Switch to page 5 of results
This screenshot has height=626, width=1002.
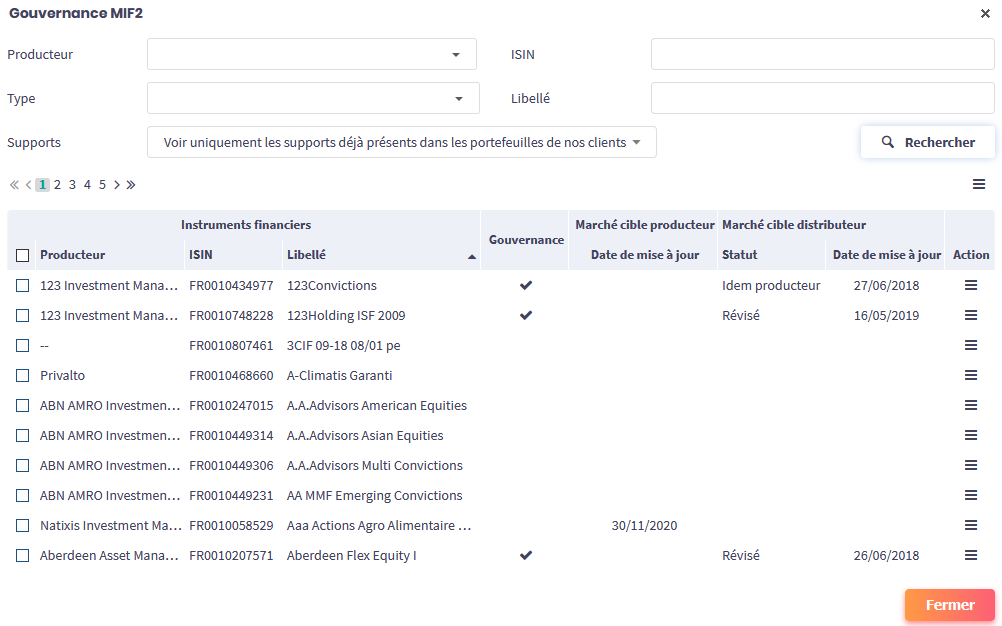pyautogui.click(x=102, y=185)
